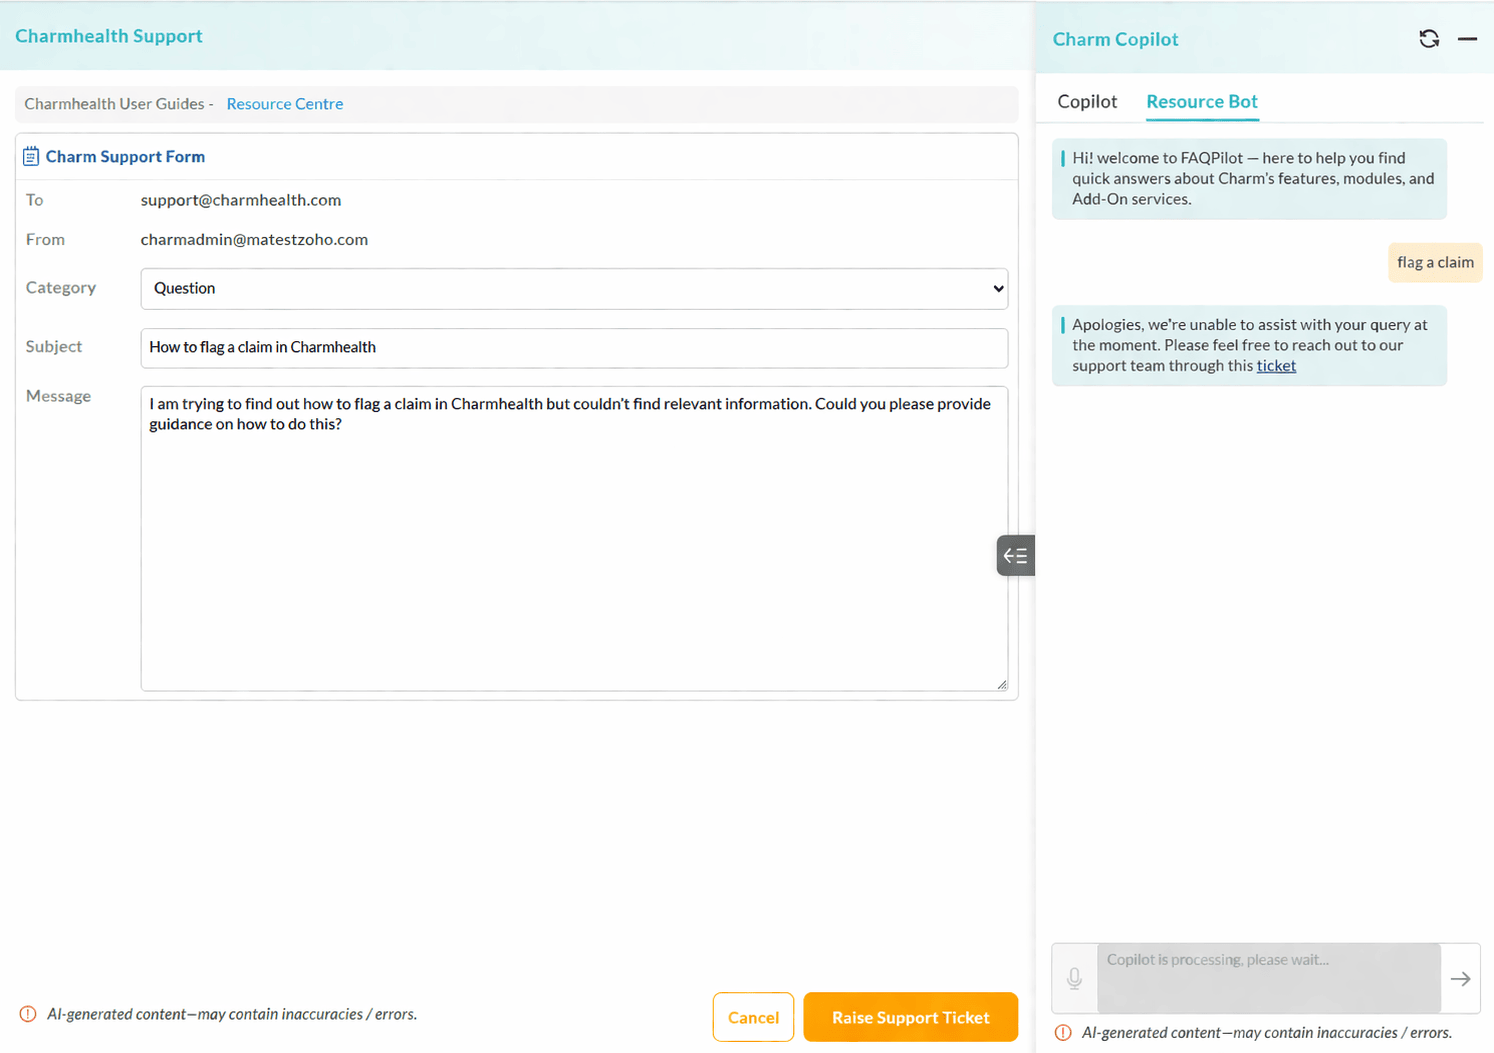
Task: Click the warning icon beside the form disclaimer
Action: coord(28,1014)
